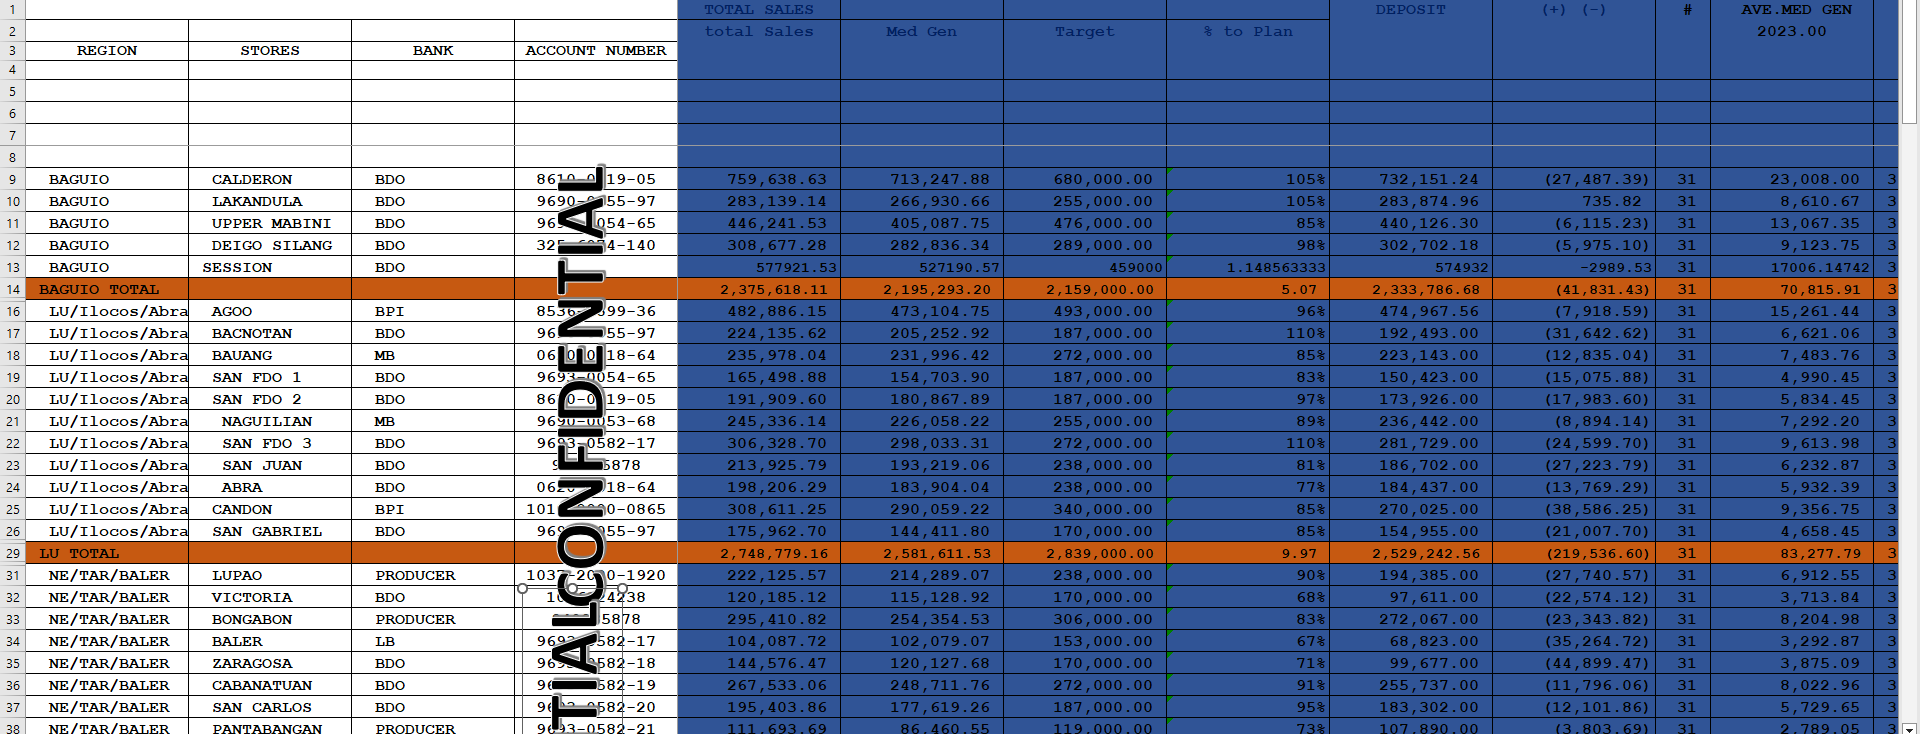The height and width of the screenshot is (734, 1920).
Task: Select the PRODUCER bank cell for LUPAO
Action: (x=433, y=575)
